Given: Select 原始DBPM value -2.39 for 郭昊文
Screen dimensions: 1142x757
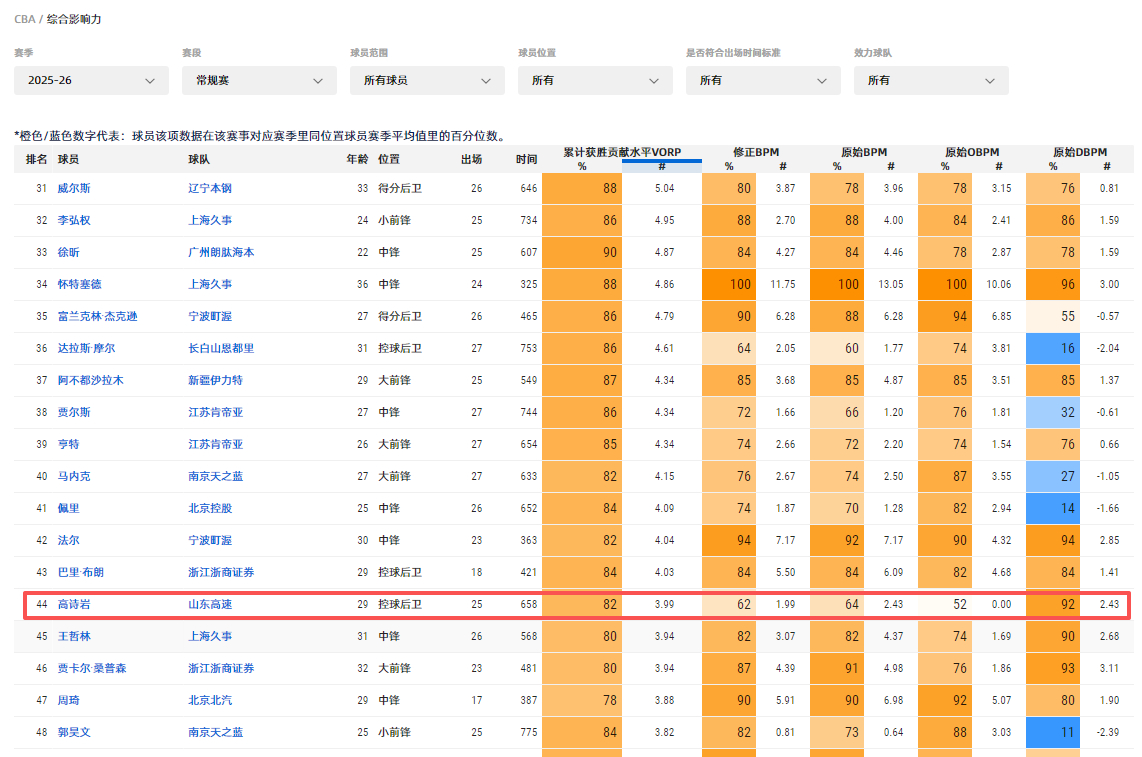Looking at the screenshot, I should [x=1108, y=733].
